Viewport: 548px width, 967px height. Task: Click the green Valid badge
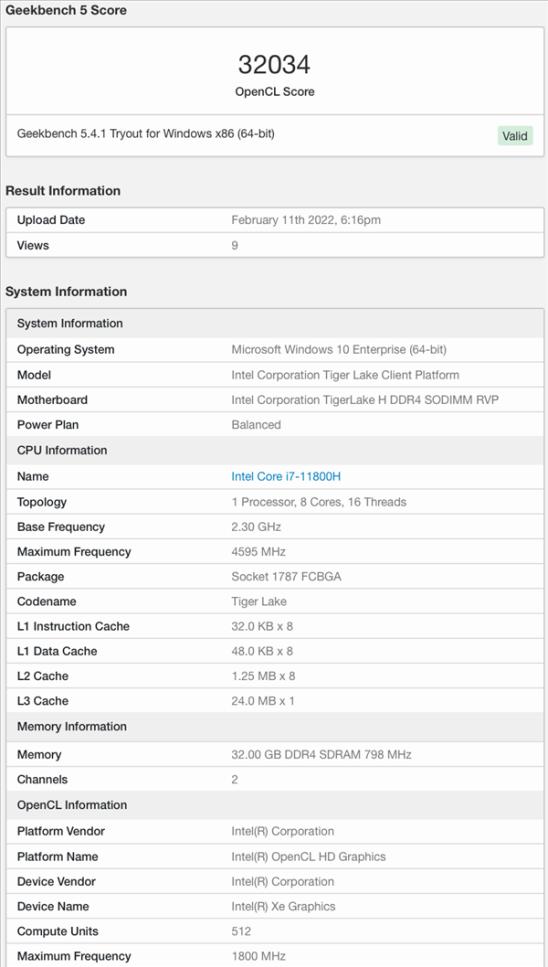(x=515, y=136)
